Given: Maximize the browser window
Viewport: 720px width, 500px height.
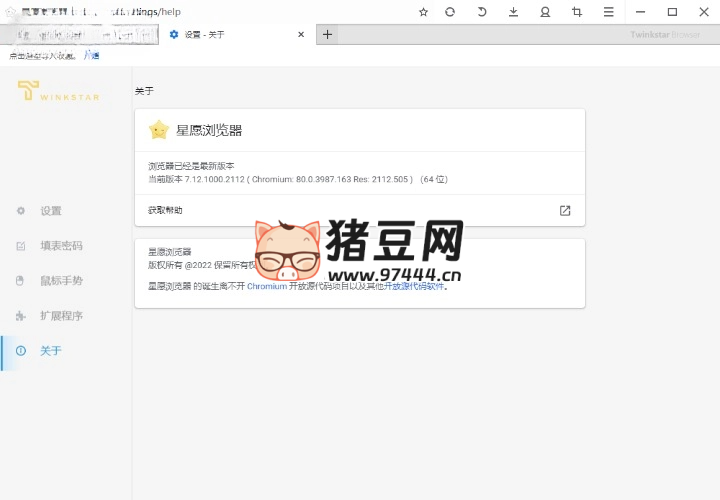Looking at the screenshot, I should tap(672, 12).
